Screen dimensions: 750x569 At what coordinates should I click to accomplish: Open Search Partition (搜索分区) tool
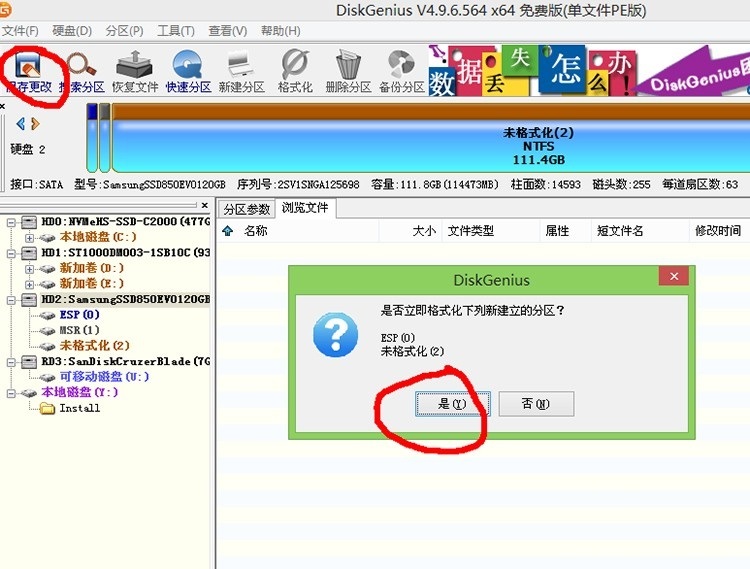[x=81, y=72]
